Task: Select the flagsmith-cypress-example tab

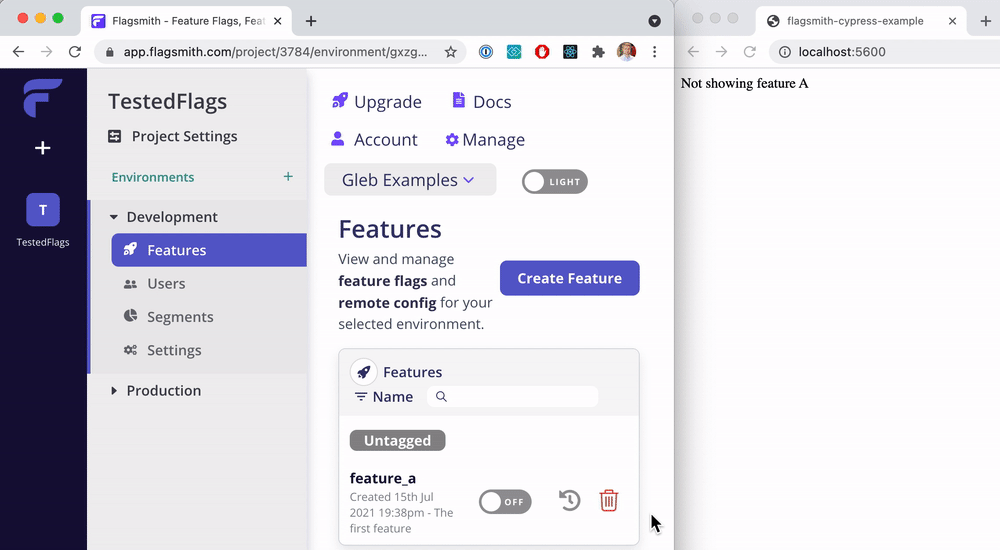Action: point(862,21)
